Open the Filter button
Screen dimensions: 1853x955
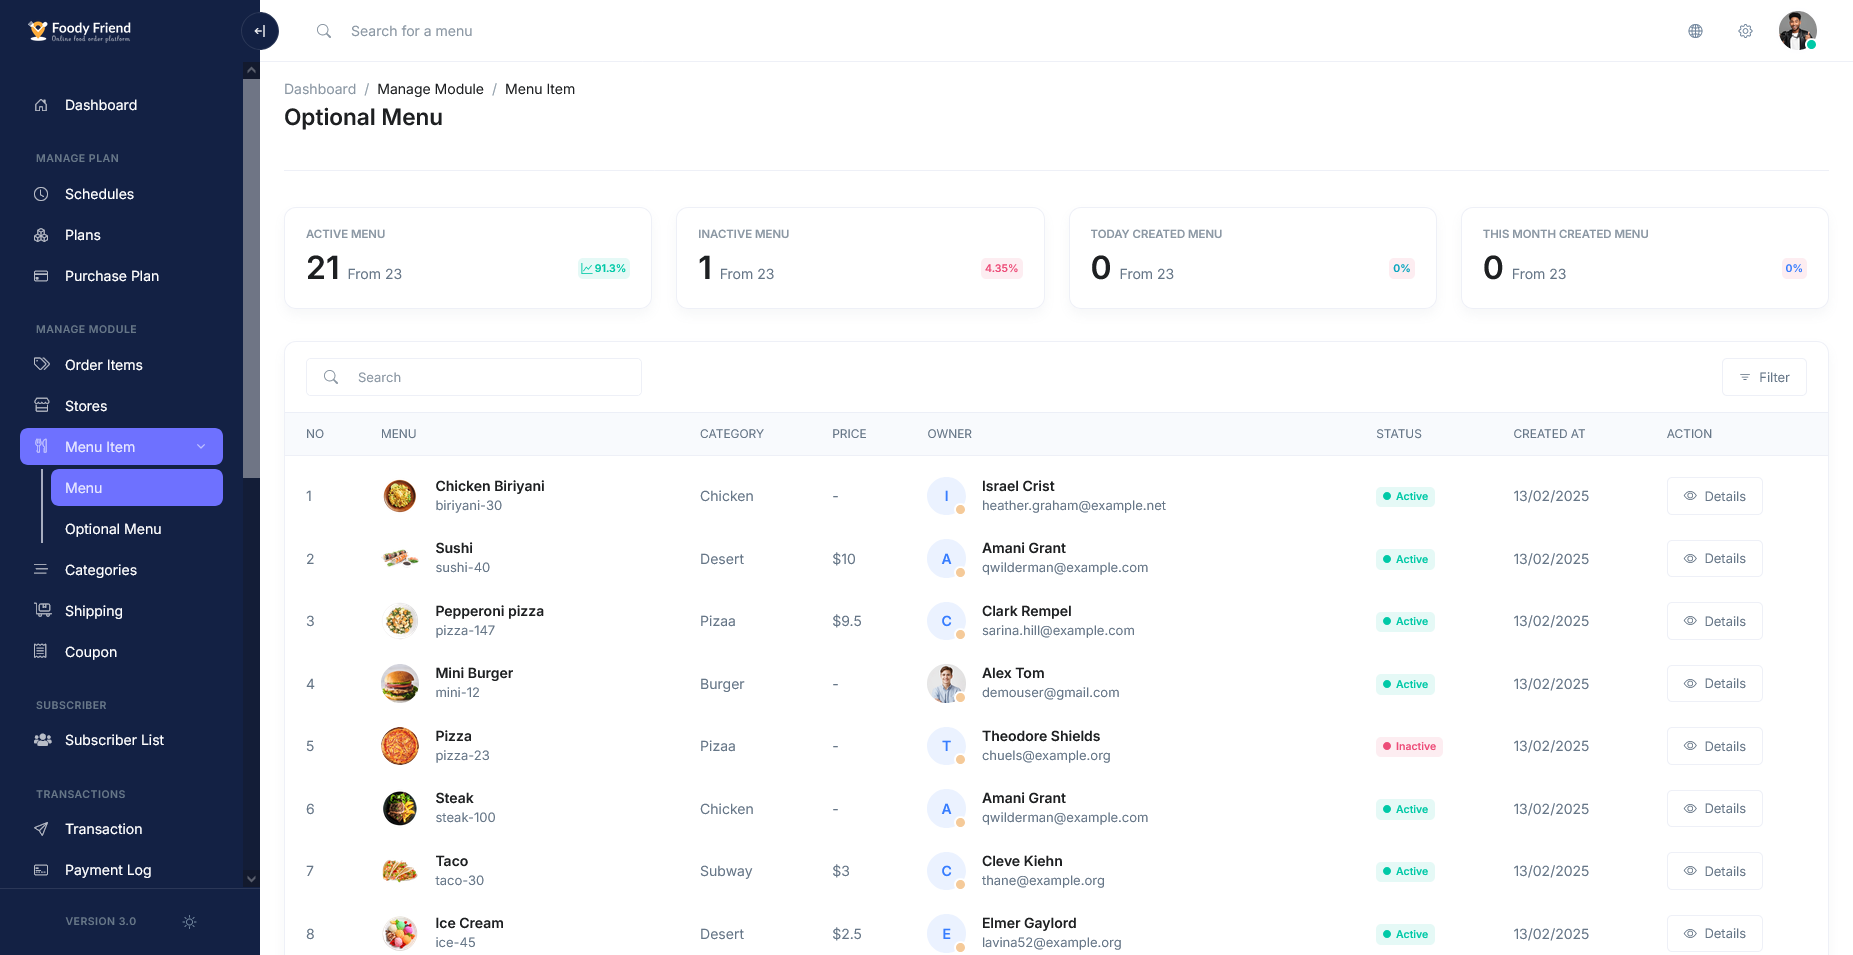(1764, 377)
